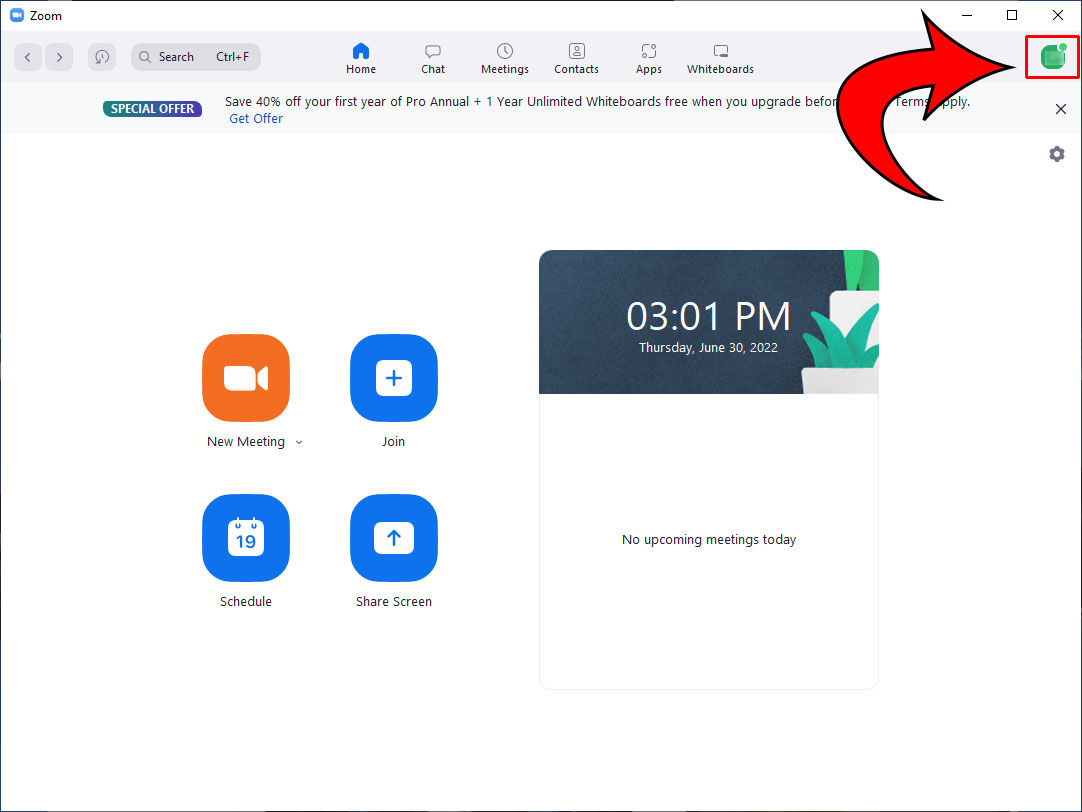Expand the New Meeting options chevron

tap(299, 441)
